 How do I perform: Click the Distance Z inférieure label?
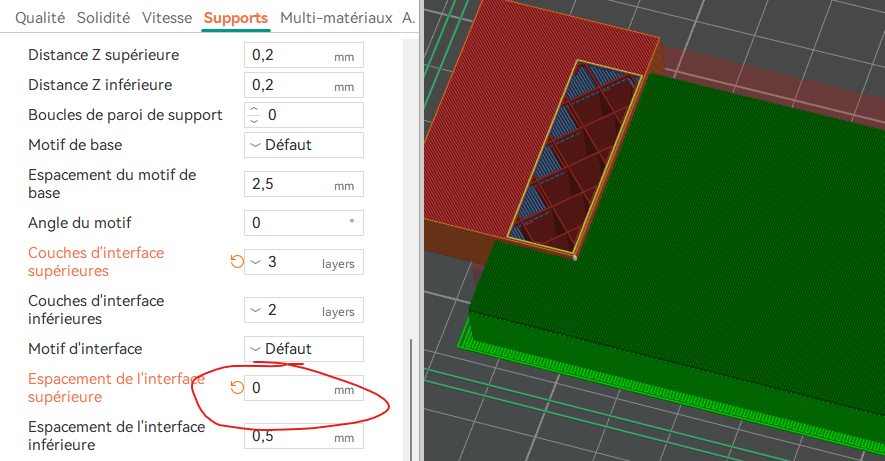[100, 85]
